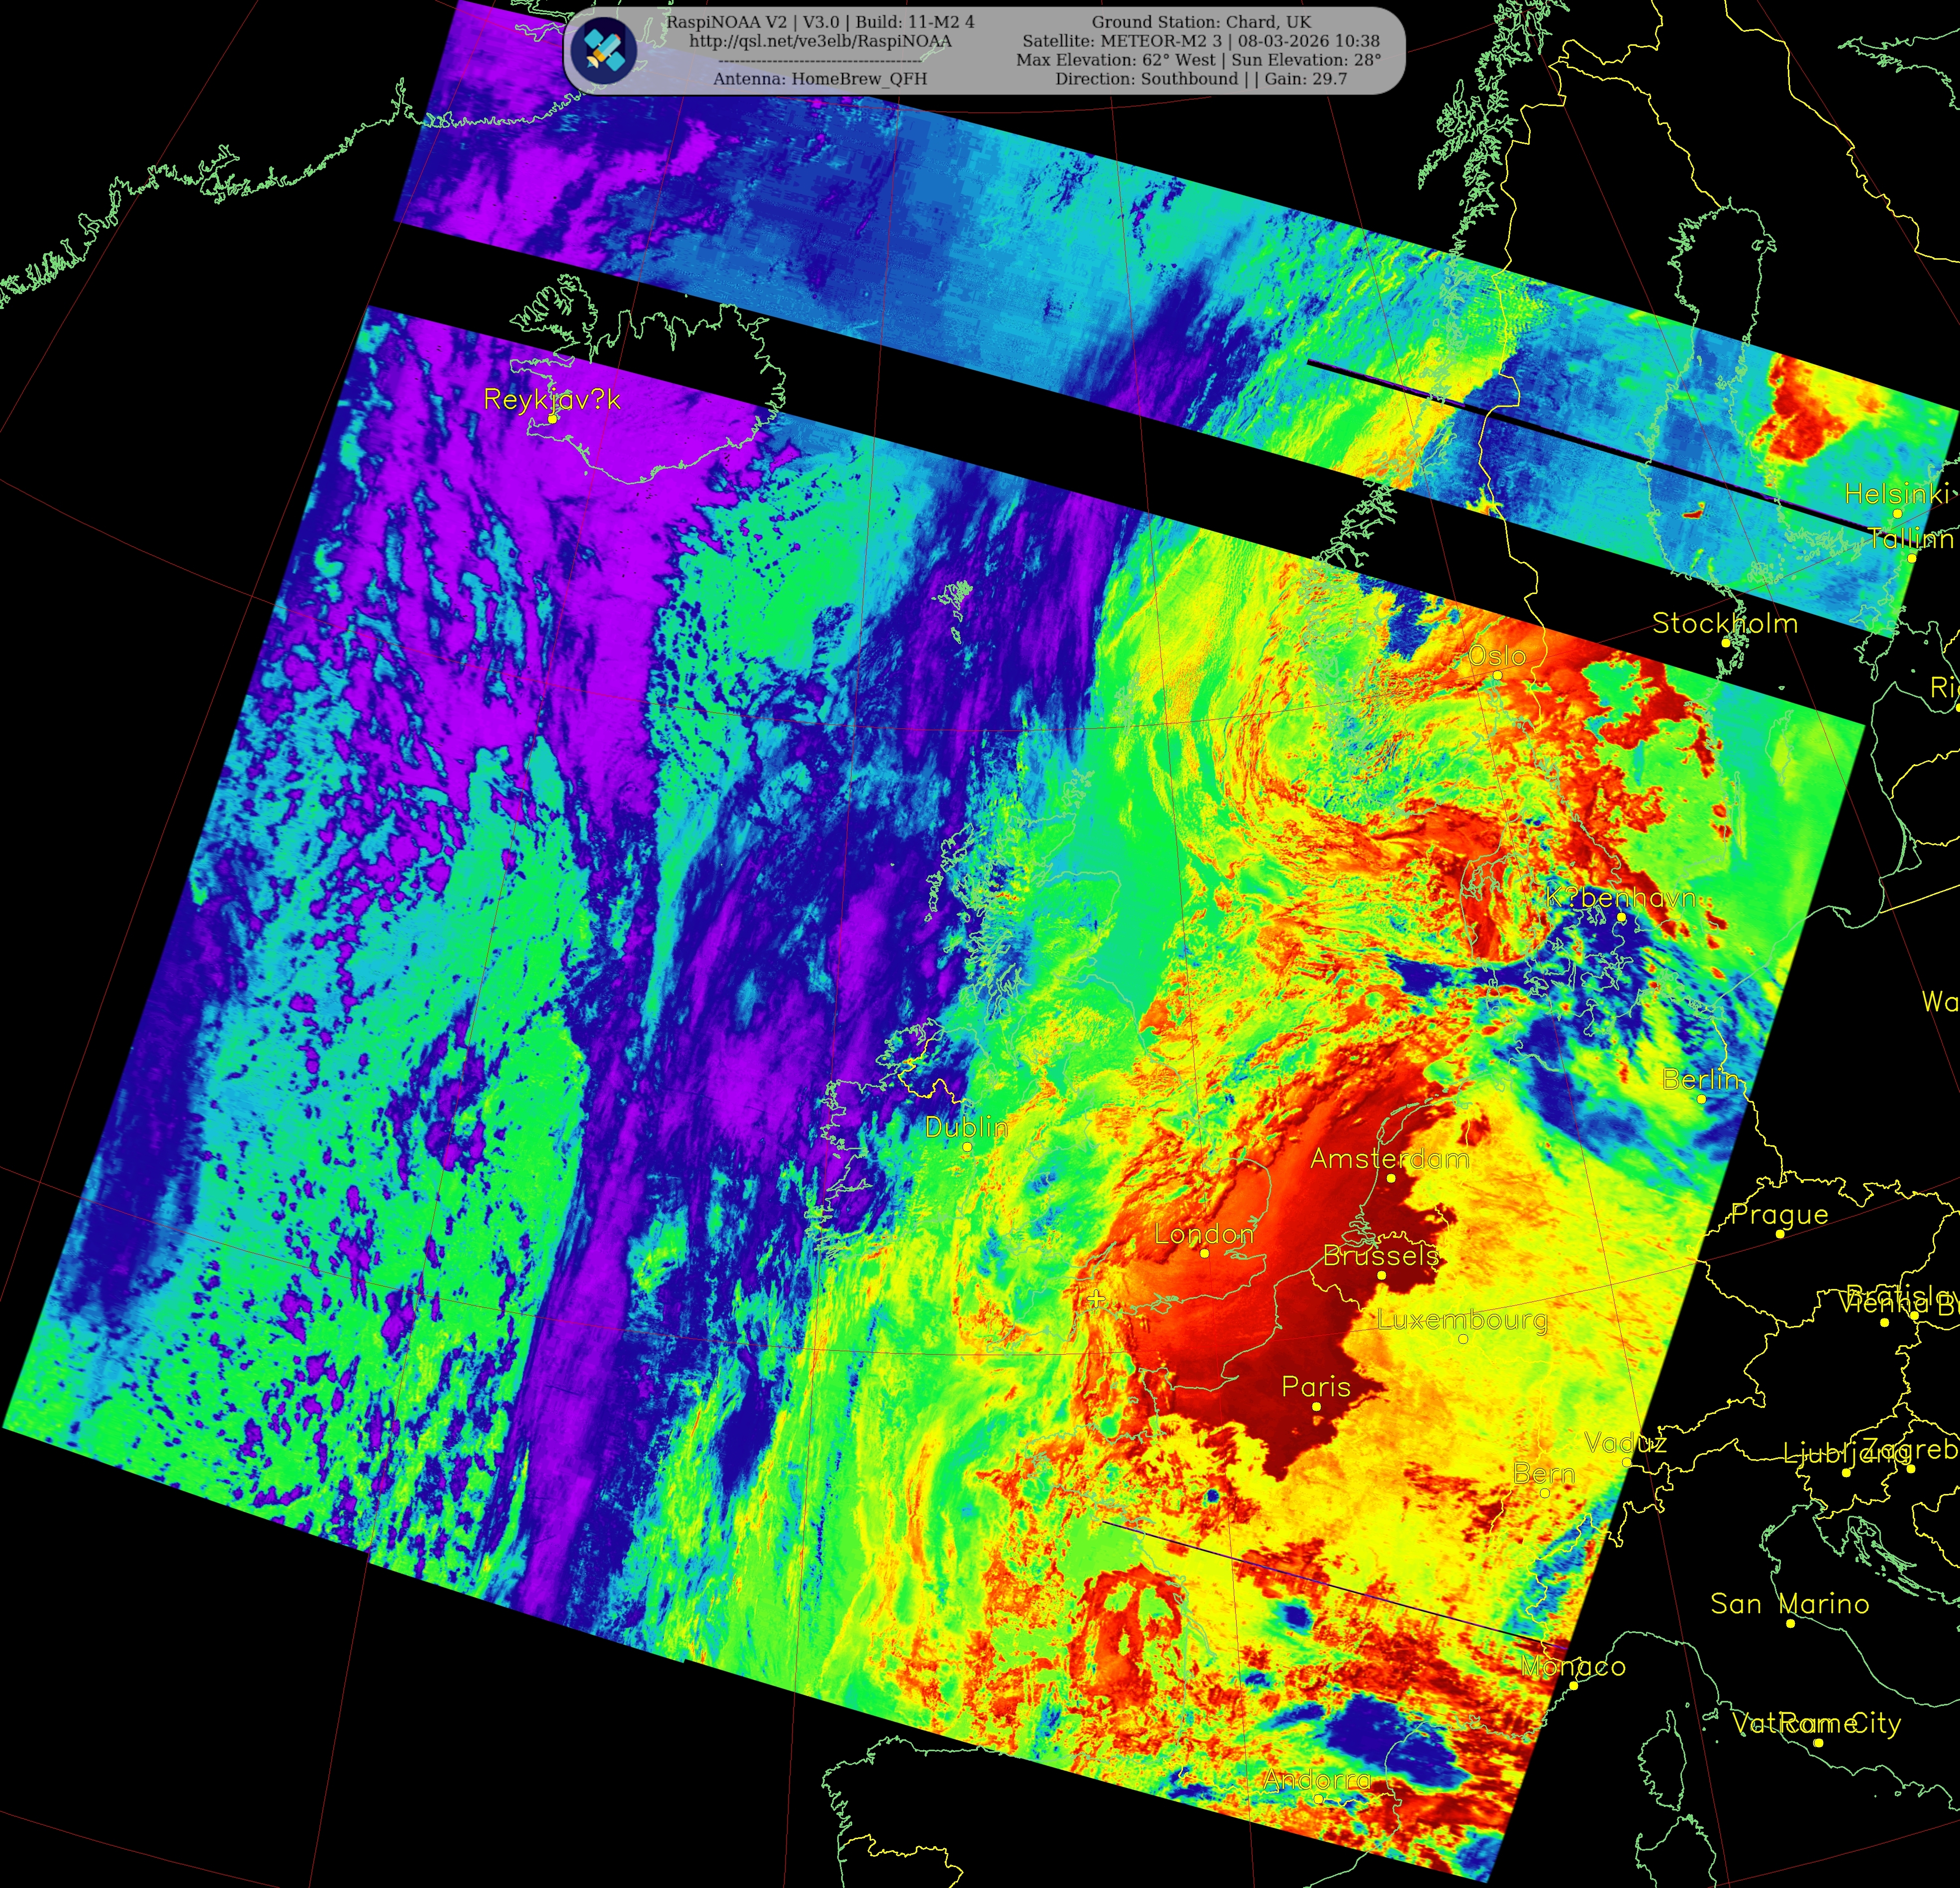Click the Chard ground station cross marker
This screenshot has height=1888, width=1960.
point(1096,1299)
